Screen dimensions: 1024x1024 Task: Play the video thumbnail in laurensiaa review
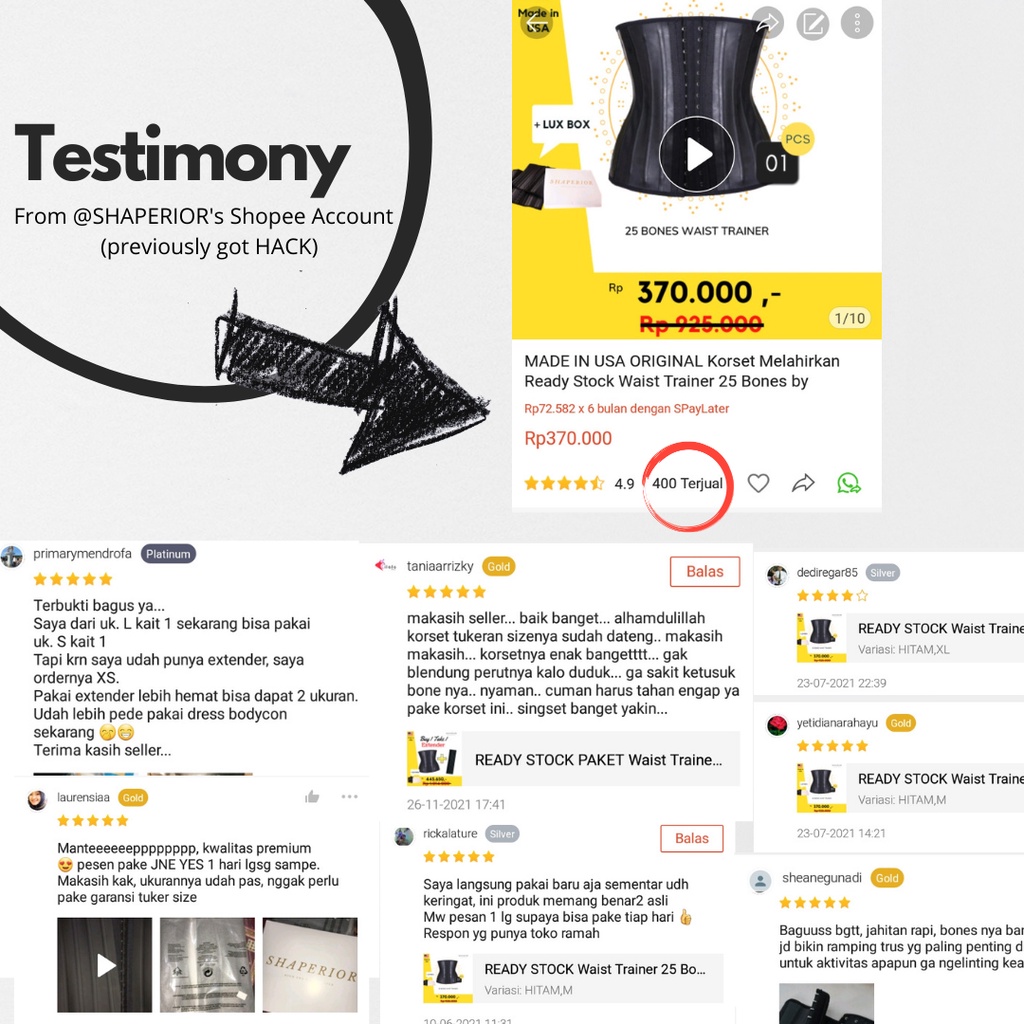[x=104, y=965]
